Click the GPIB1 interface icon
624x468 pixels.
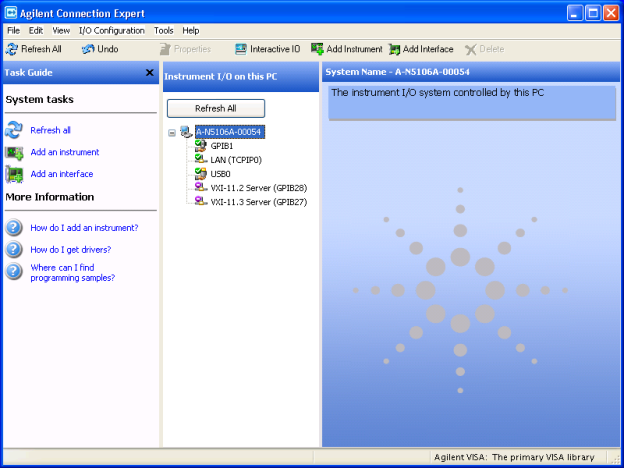coord(201,146)
